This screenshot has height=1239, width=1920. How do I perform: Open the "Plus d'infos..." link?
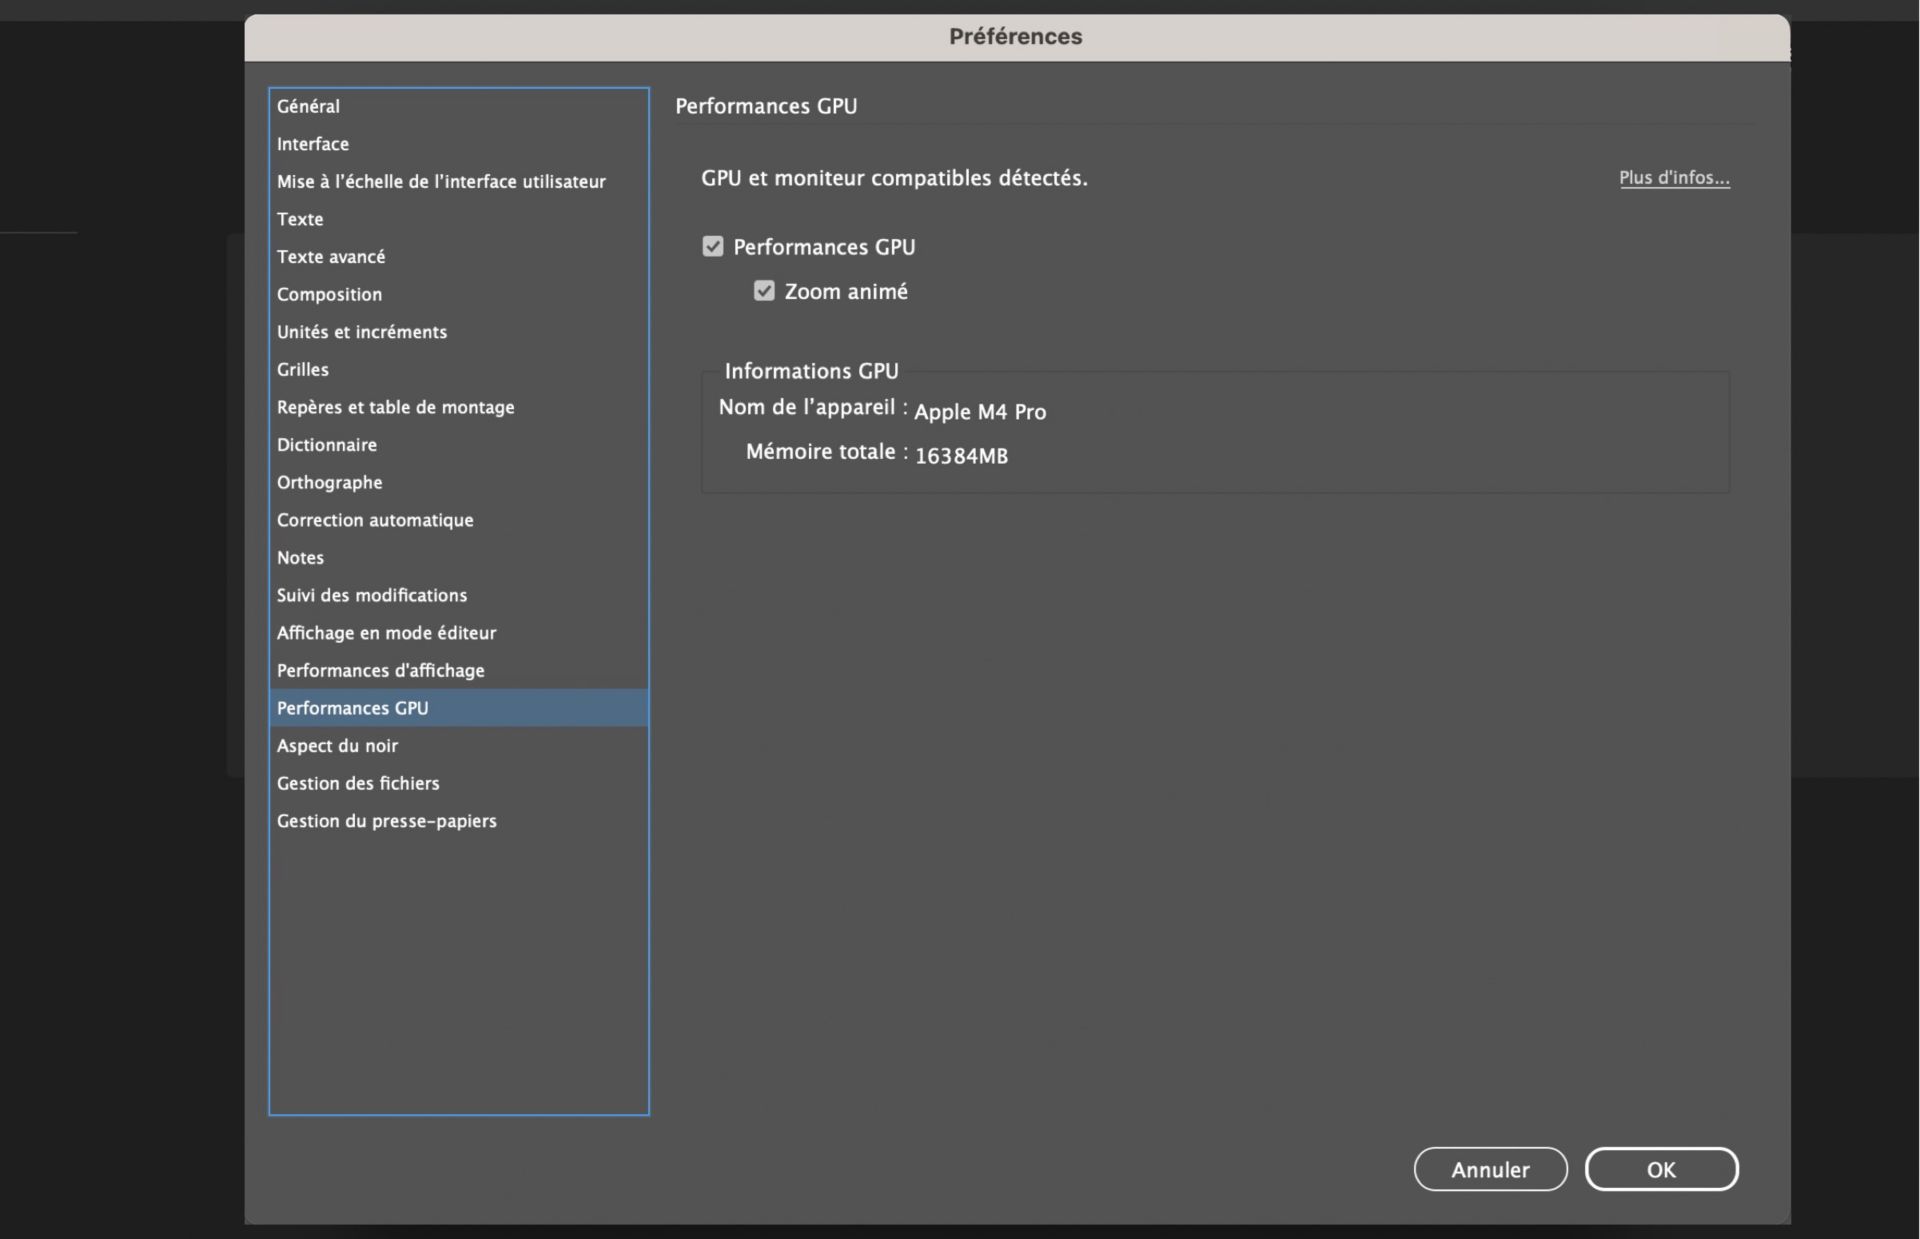1674,178
